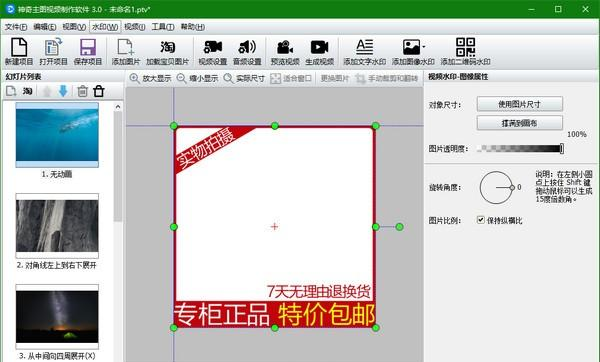Toggle the 保持纵横比 checkbox

pos(481,220)
